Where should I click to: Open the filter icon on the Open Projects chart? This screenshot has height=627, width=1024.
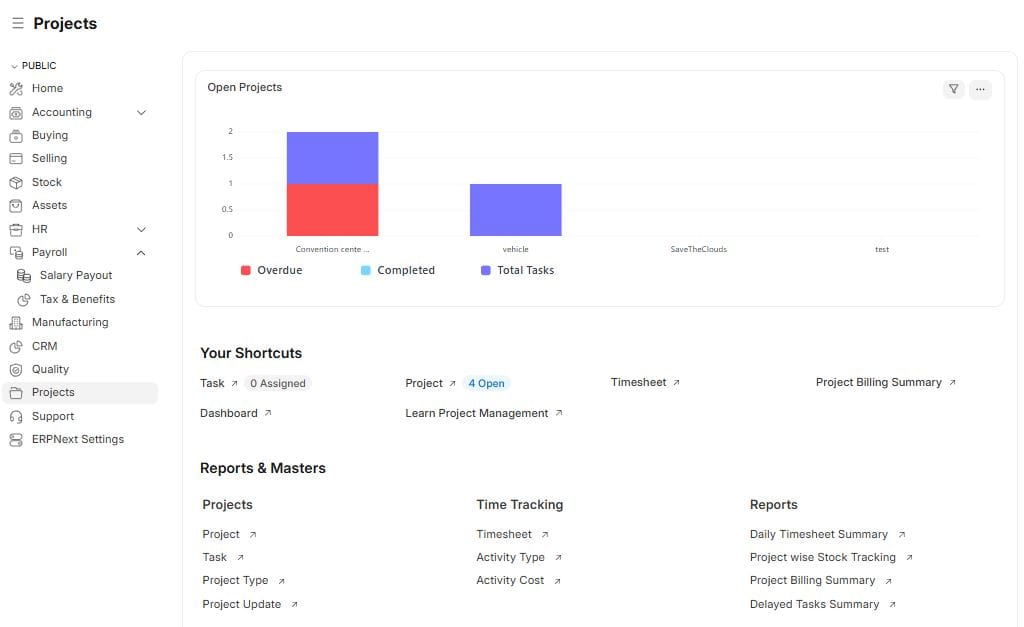click(952, 89)
